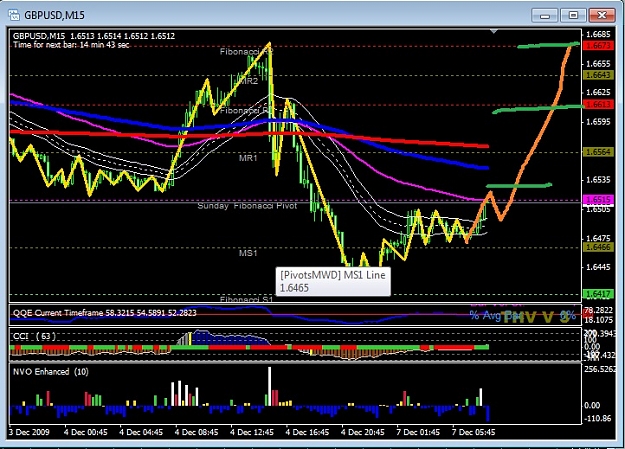This screenshot has width=625, height=449.
Task: Click the '4 Dec 08:45' time axis label
Action: (x=197, y=432)
